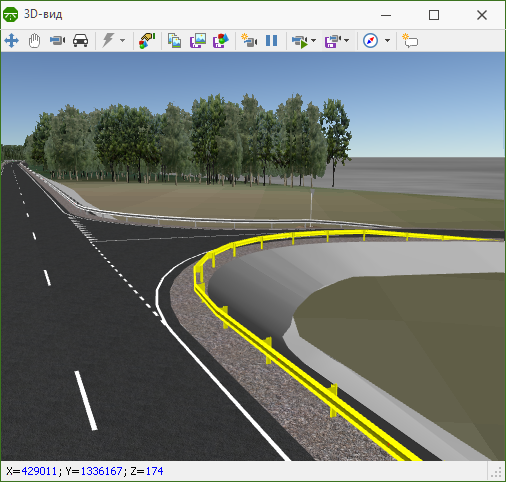Expand the play camera dropdown arrow
The image size is (506, 482).
tap(314, 41)
